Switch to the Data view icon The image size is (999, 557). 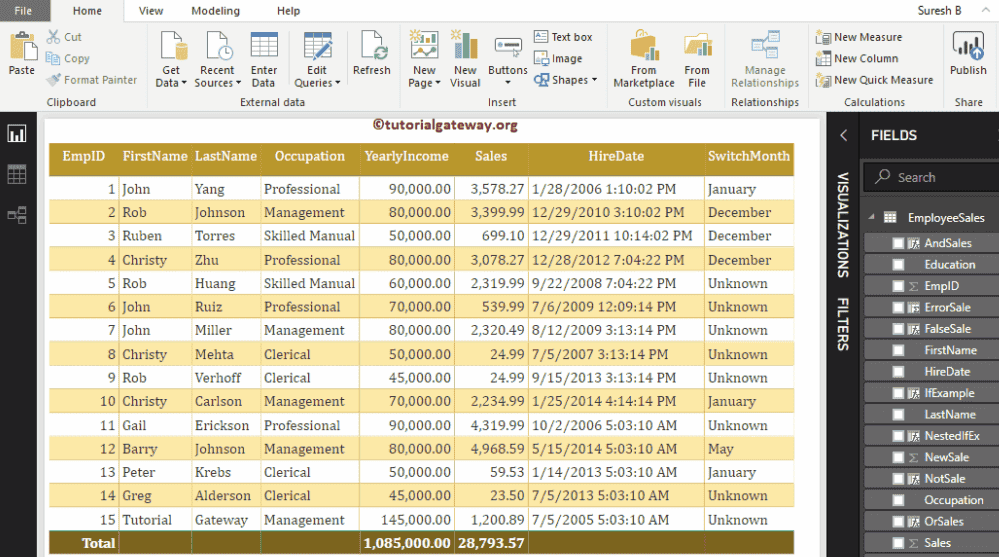coord(17,174)
